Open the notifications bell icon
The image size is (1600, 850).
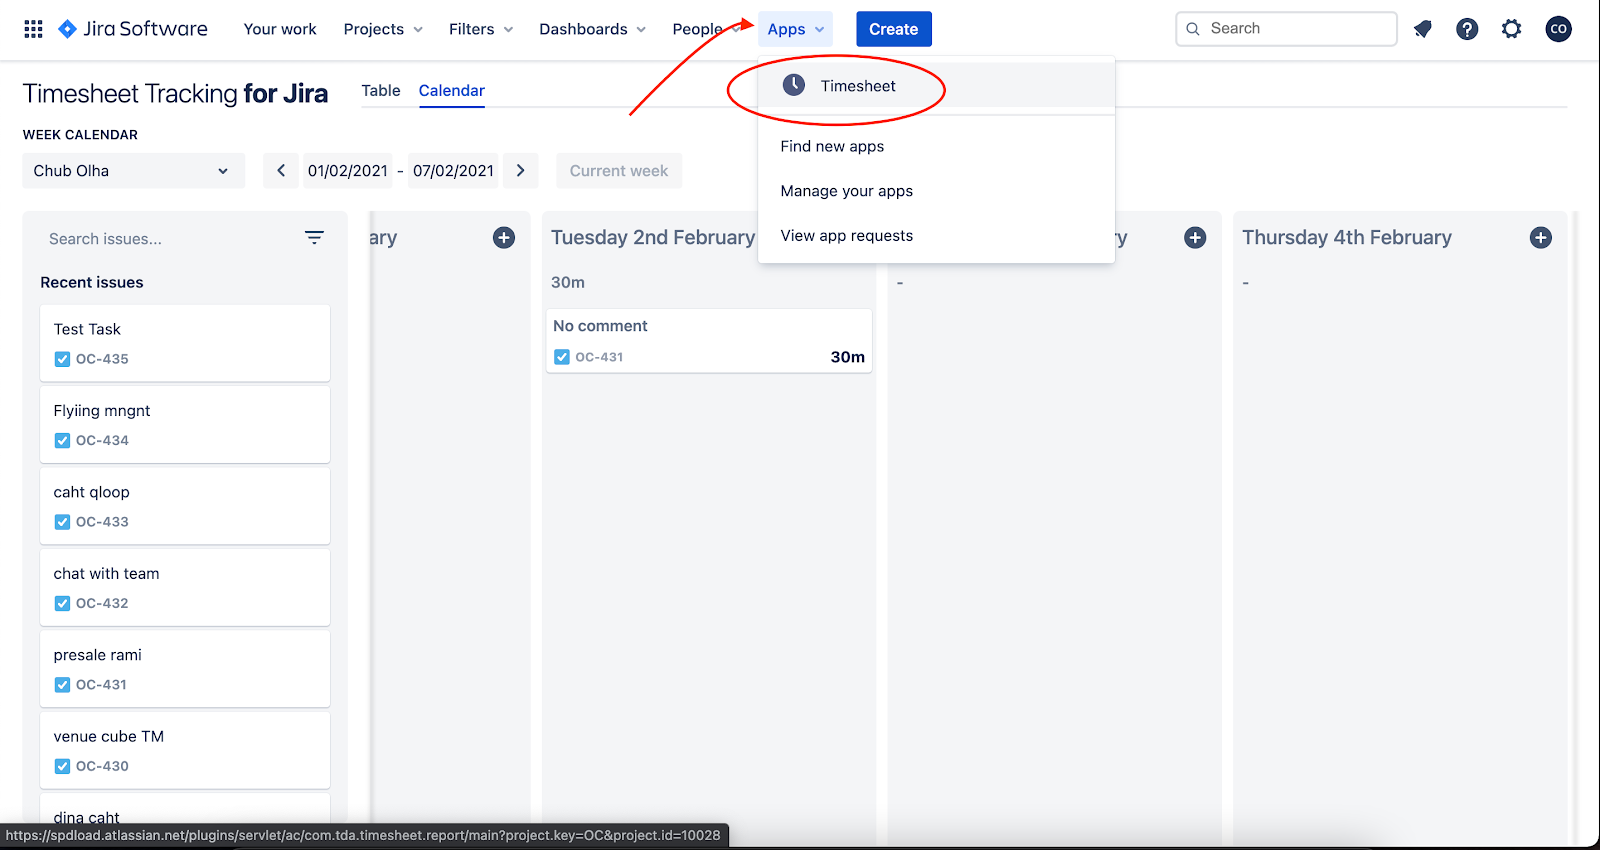click(1422, 29)
